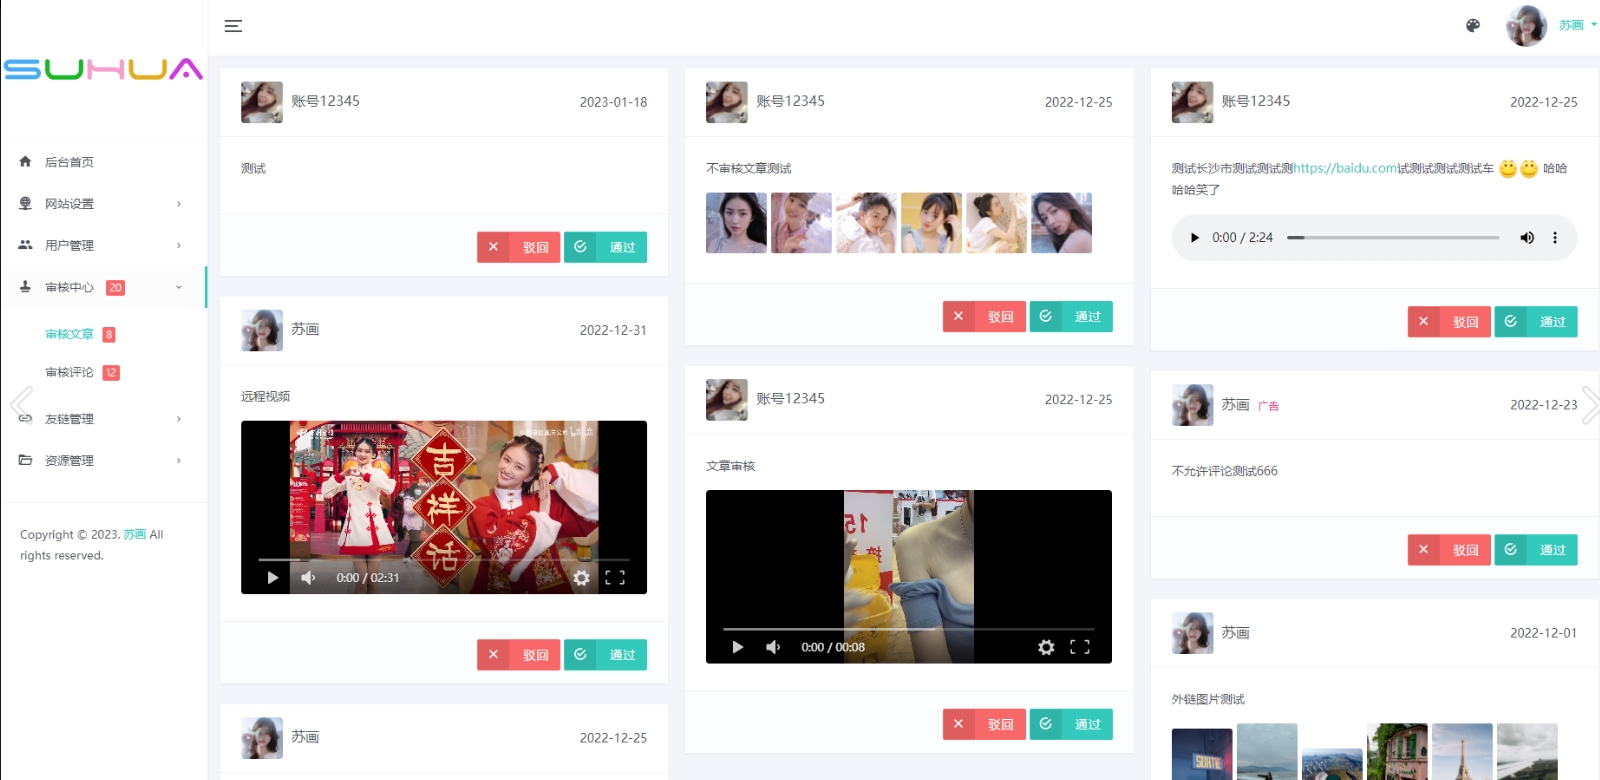Click avatar on the 2023-01-18 post

[262, 102]
